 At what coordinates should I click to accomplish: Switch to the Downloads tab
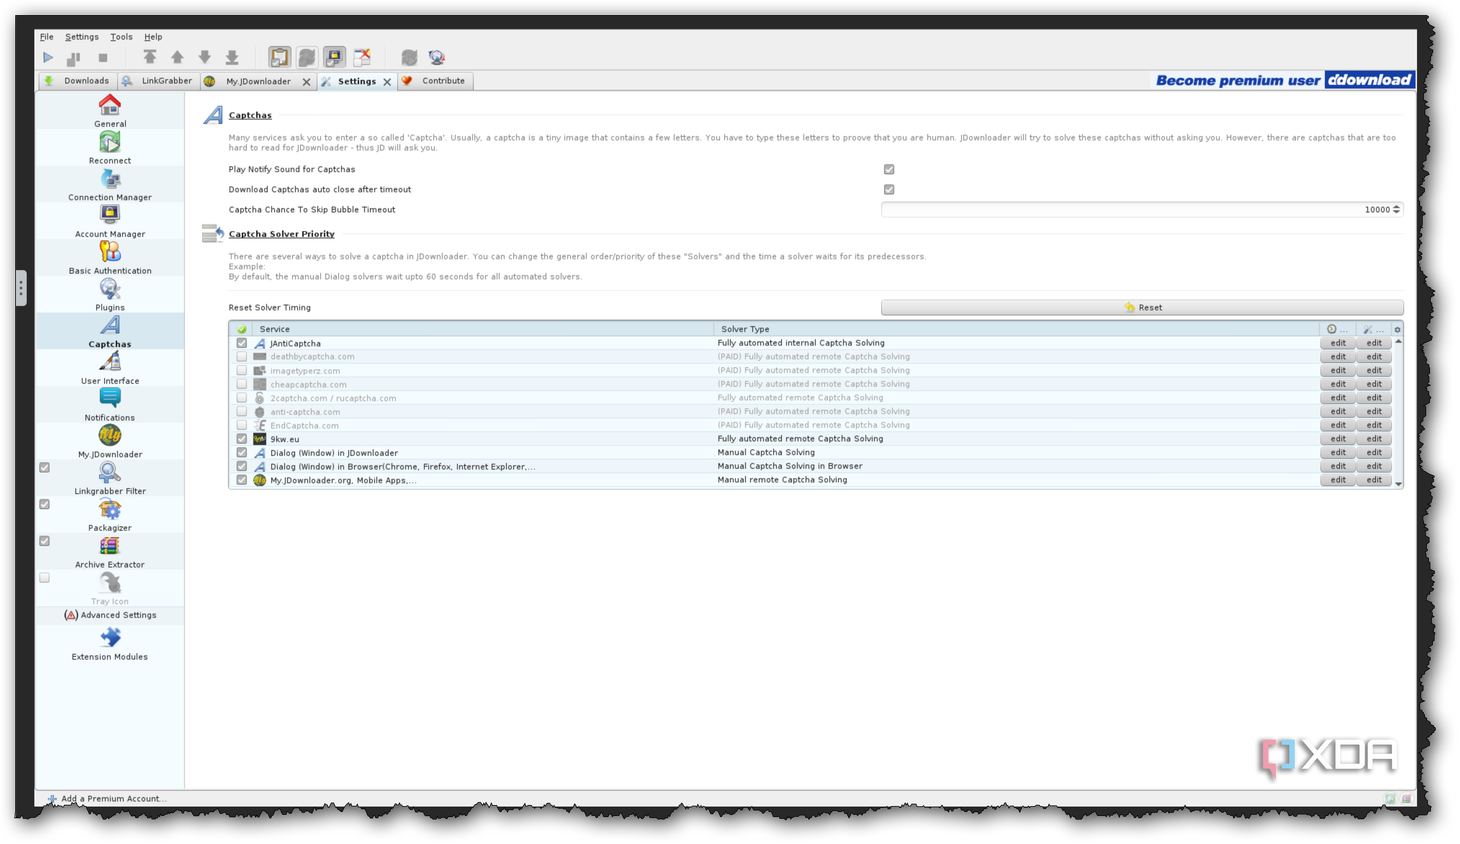77,81
